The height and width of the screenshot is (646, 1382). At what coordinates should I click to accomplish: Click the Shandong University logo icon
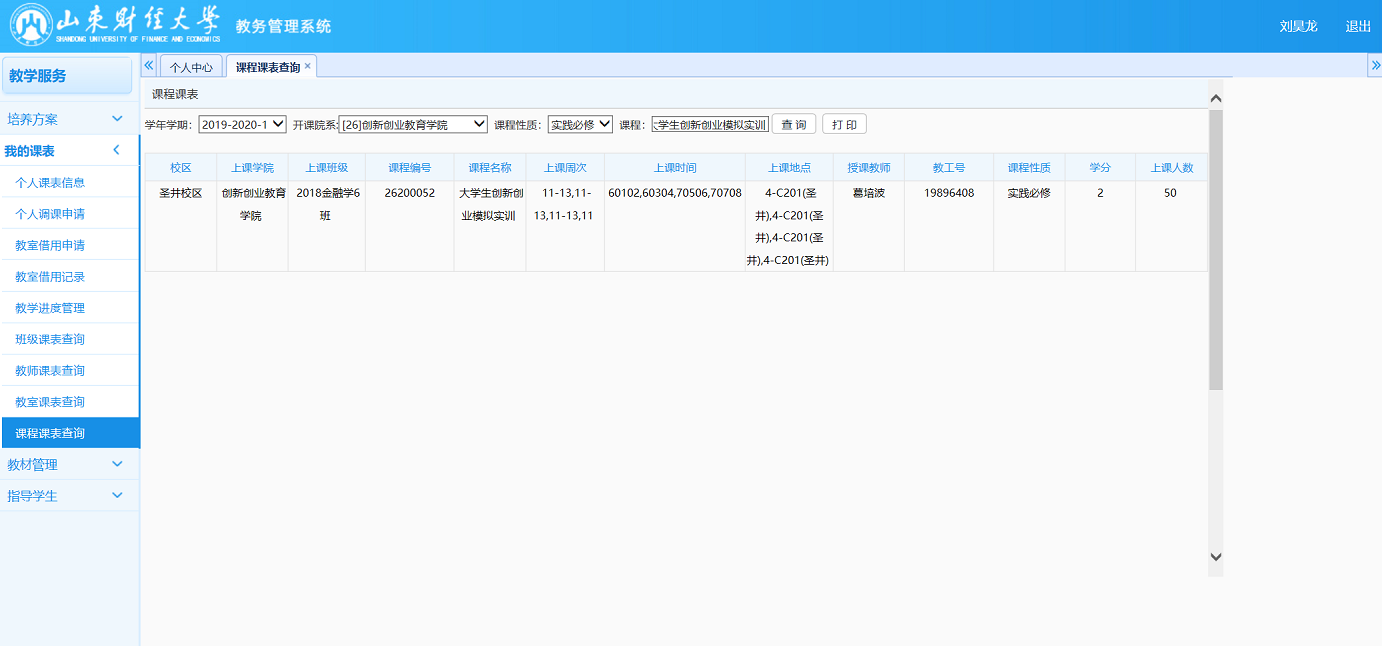coord(30,26)
